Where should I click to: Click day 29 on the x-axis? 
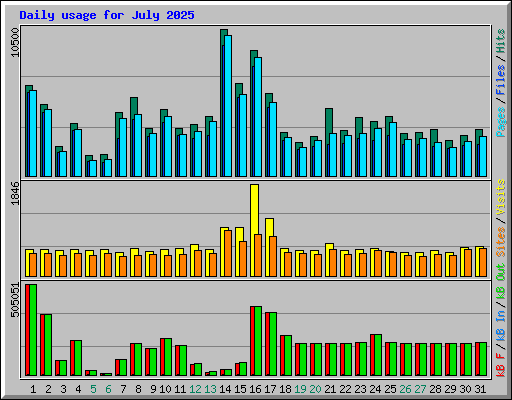pyautogui.click(x=450, y=389)
